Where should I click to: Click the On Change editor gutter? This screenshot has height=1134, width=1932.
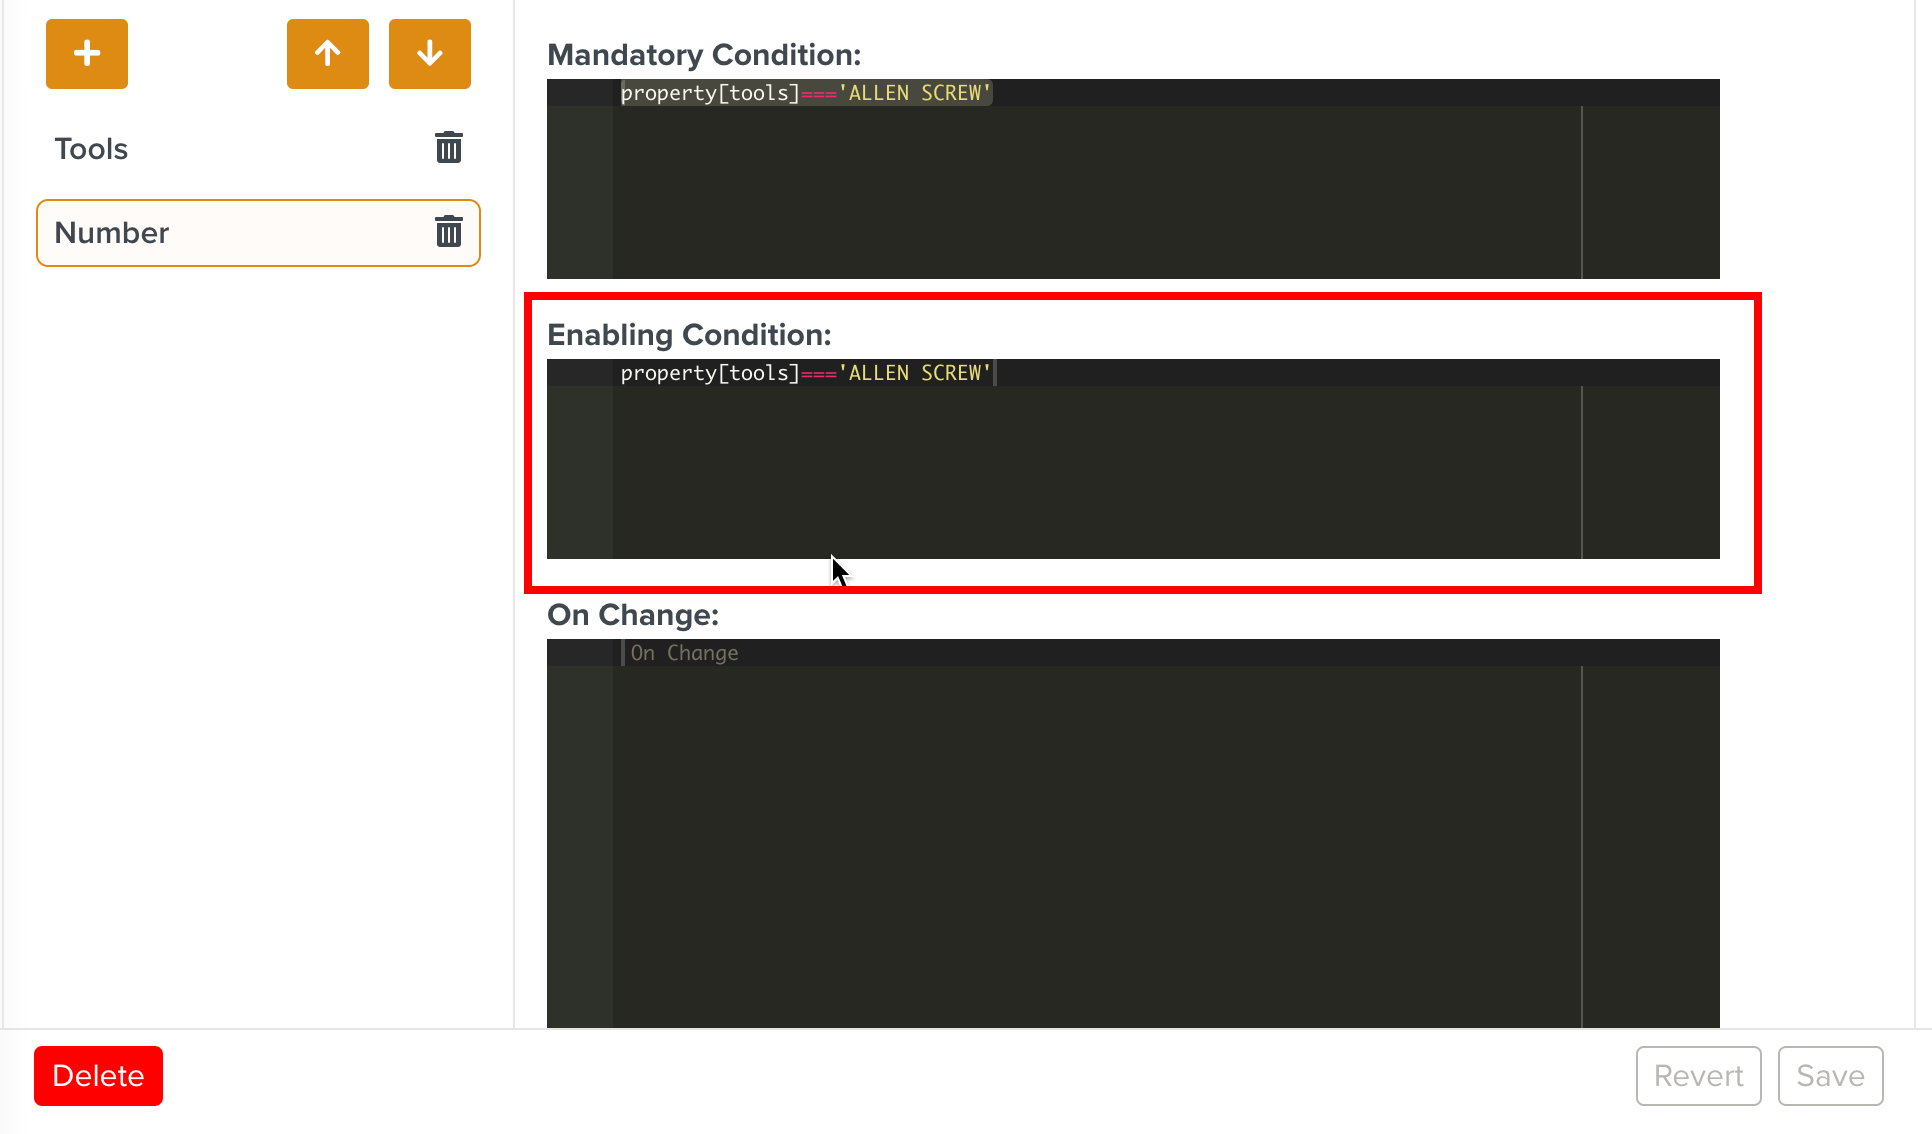click(580, 840)
